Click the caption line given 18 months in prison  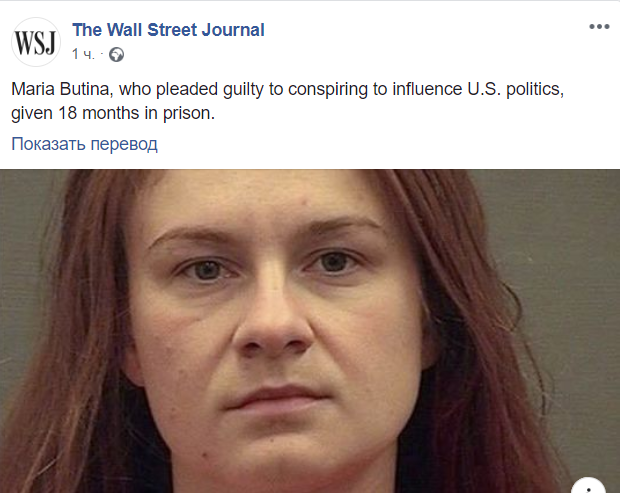pos(113,113)
